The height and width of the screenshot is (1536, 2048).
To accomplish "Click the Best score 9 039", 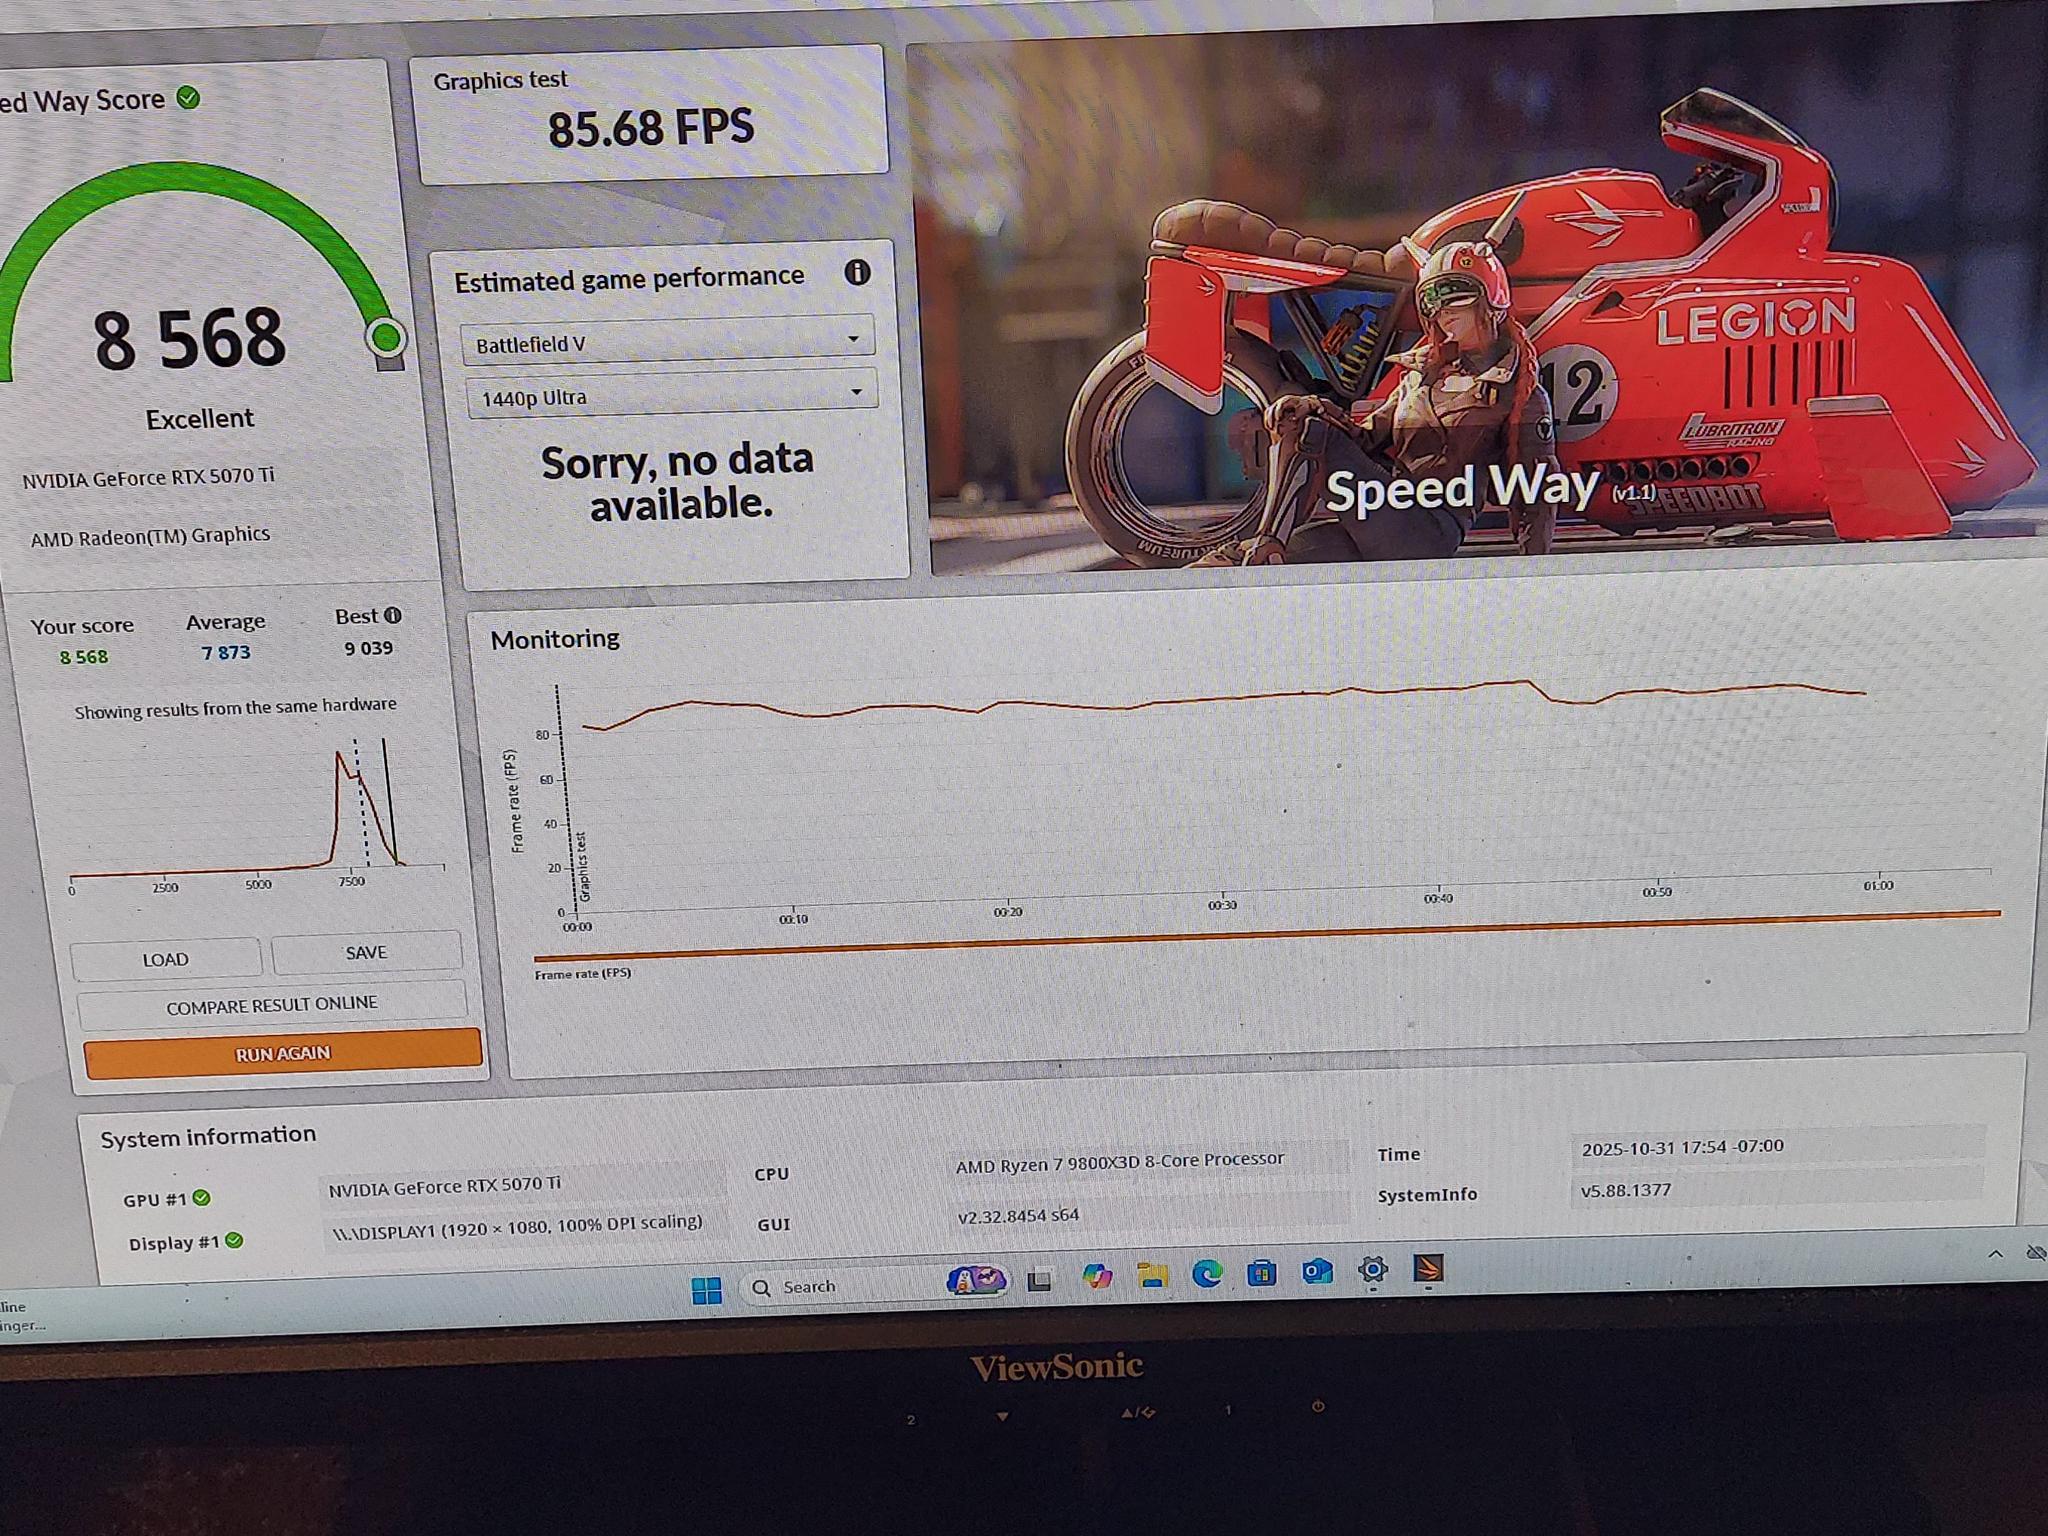I will (369, 648).
